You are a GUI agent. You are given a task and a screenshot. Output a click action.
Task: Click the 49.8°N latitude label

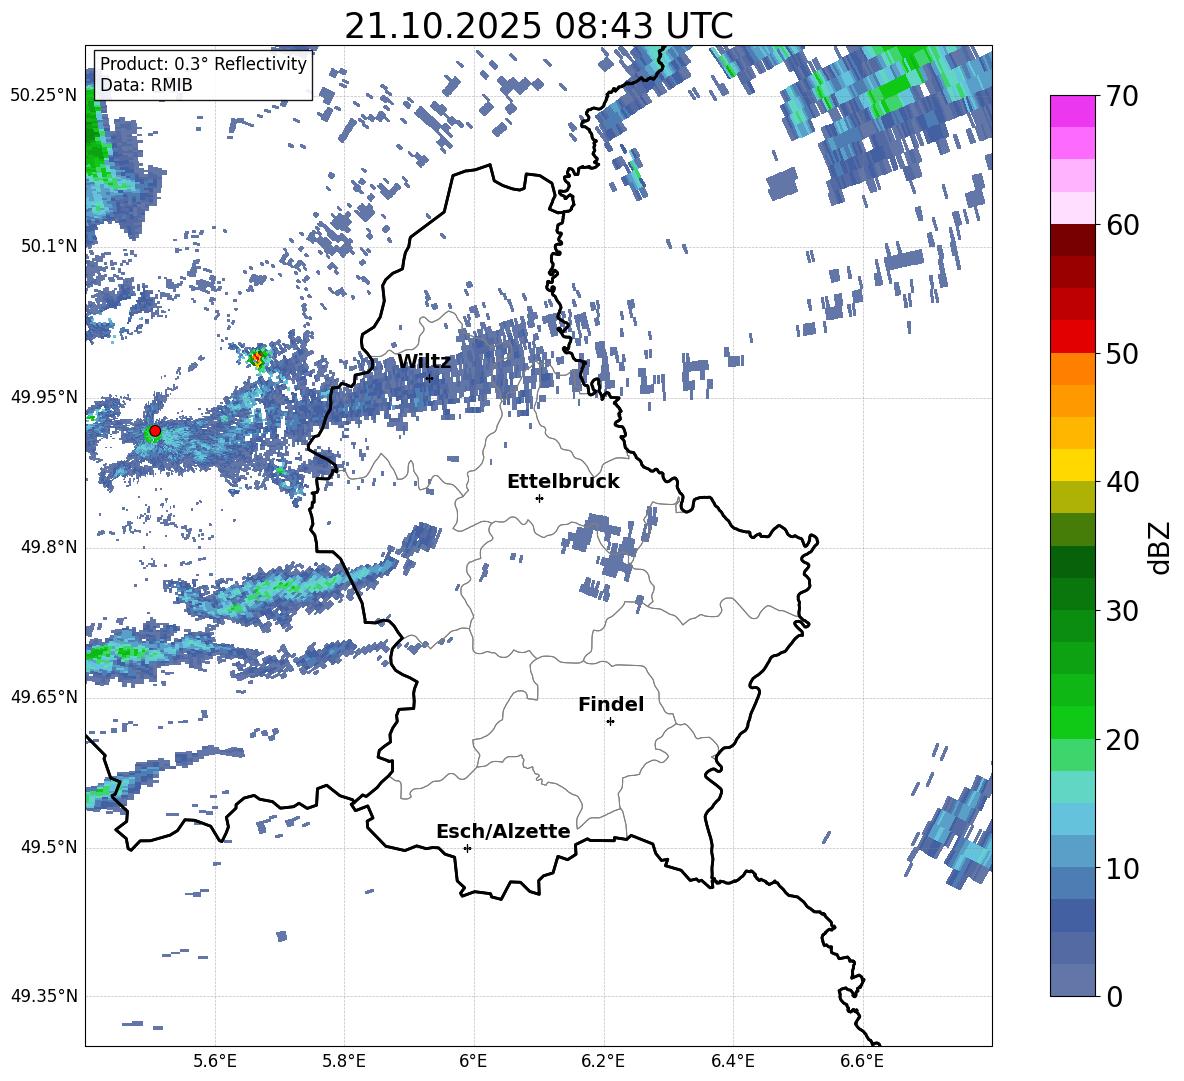point(49,547)
